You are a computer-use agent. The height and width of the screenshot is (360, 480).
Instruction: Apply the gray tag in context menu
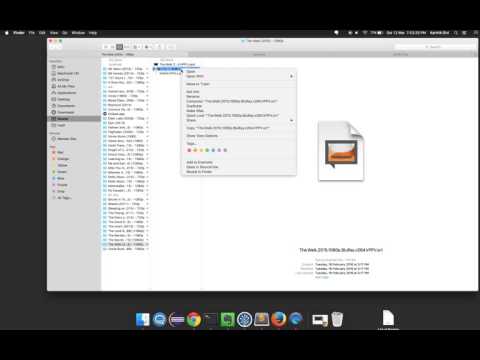click(x=225, y=150)
